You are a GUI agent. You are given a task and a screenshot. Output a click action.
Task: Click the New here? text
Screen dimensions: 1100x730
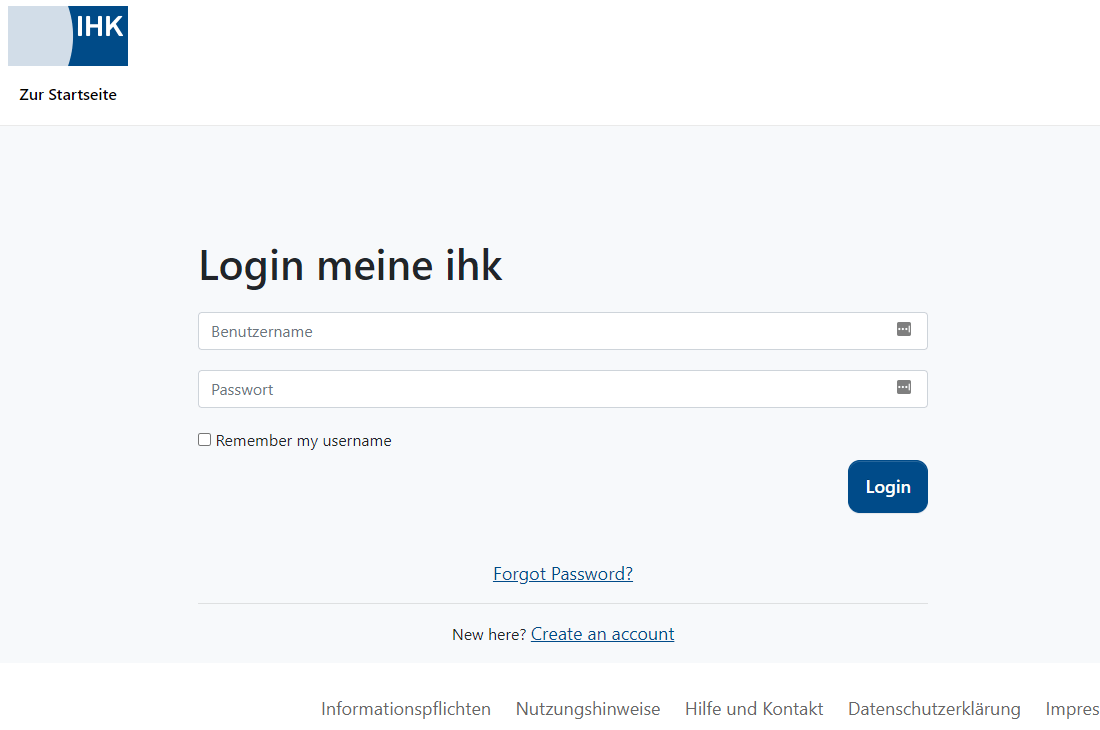click(489, 635)
